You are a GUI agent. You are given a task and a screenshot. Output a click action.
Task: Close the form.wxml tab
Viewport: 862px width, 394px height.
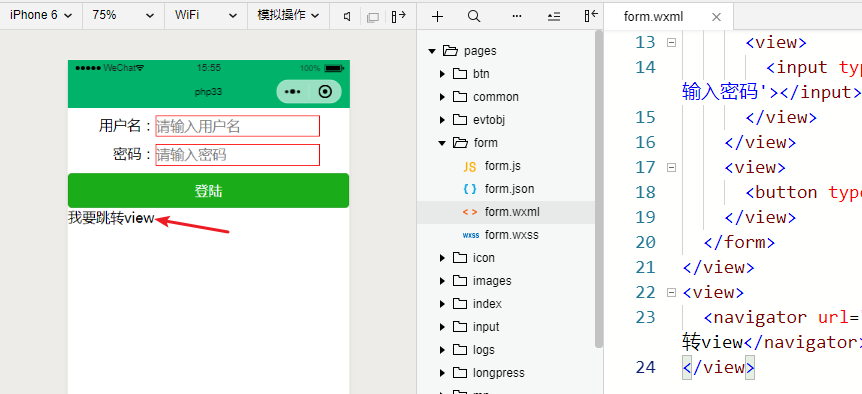coord(716,17)
